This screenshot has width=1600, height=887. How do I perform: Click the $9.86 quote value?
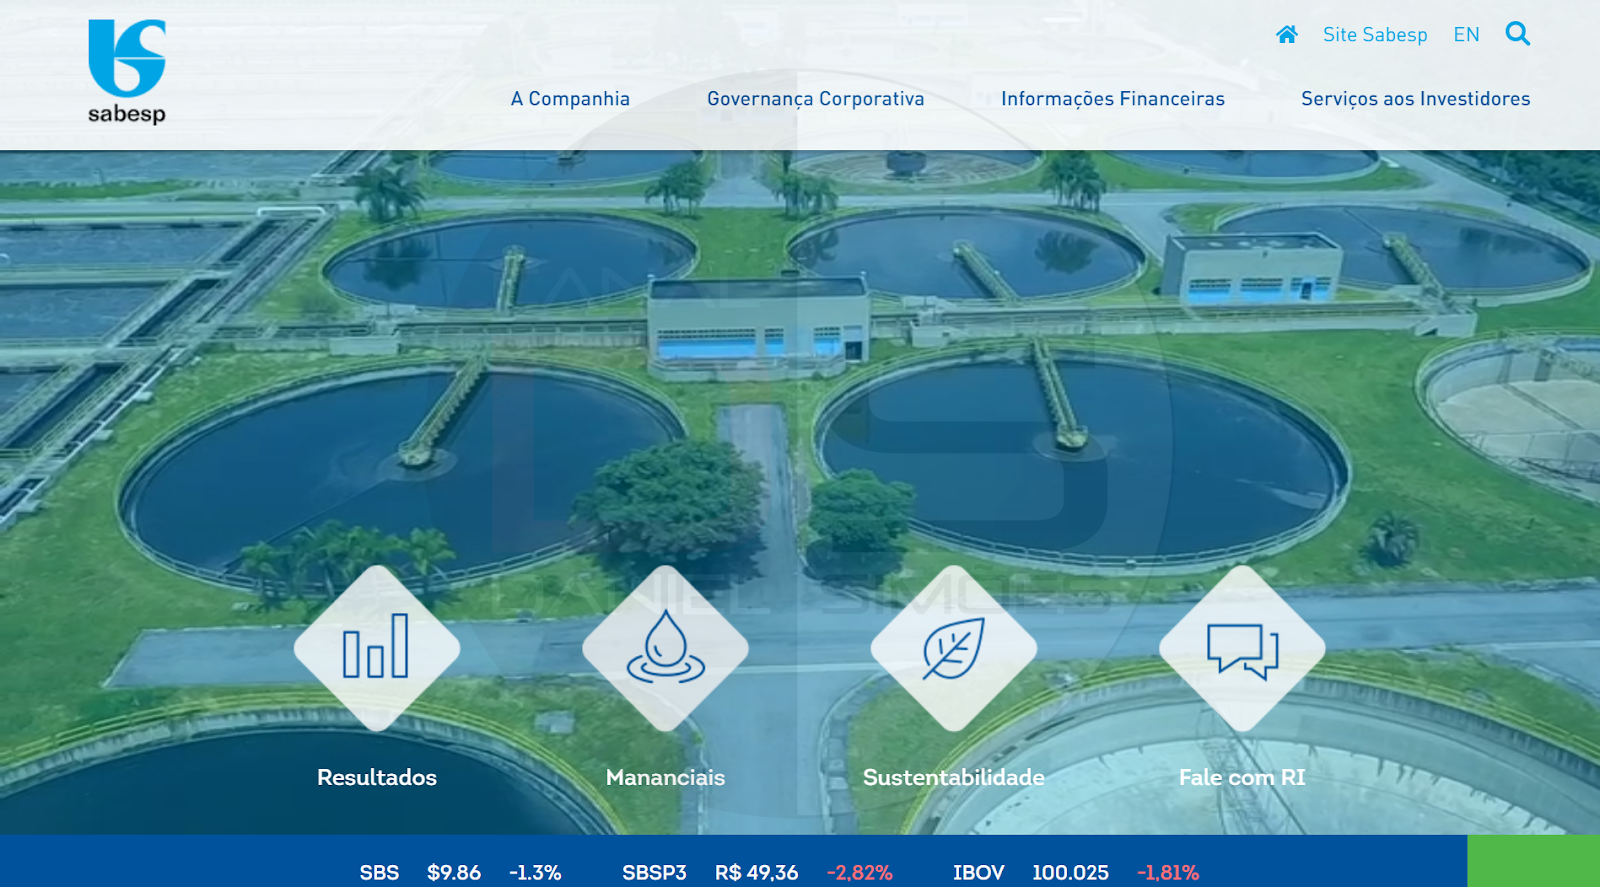click(x=454, y=873)
